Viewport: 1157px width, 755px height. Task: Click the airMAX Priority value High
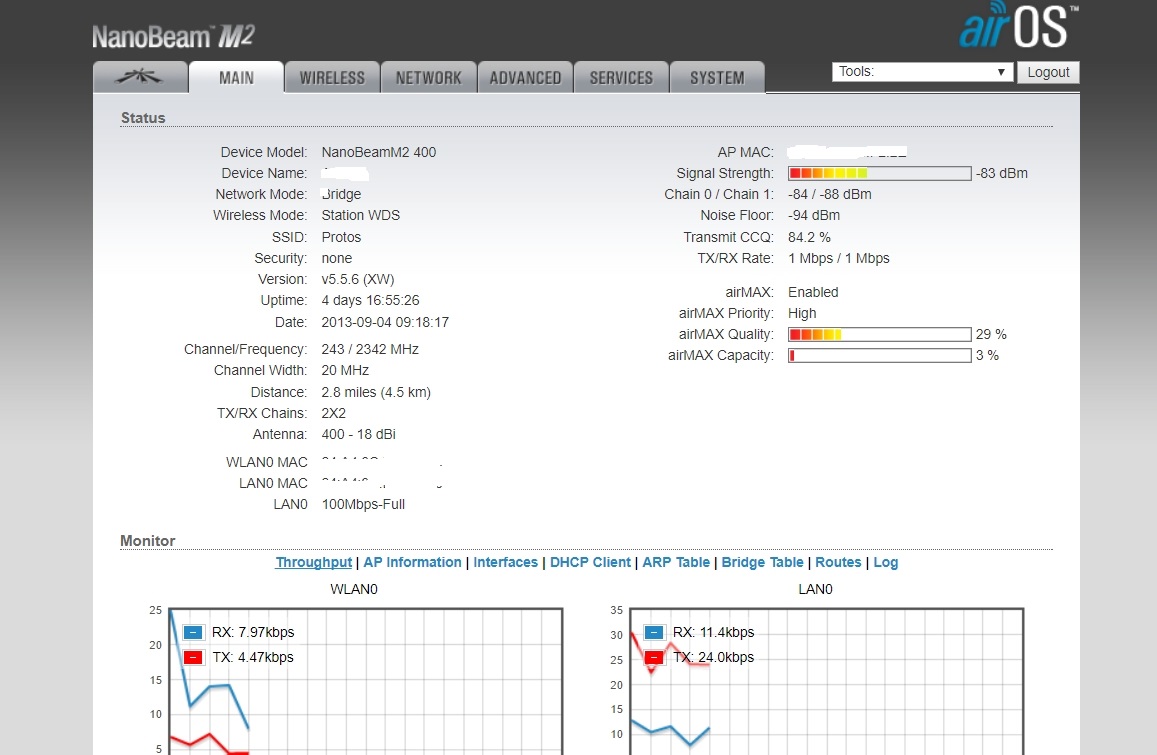pos(802,313)
